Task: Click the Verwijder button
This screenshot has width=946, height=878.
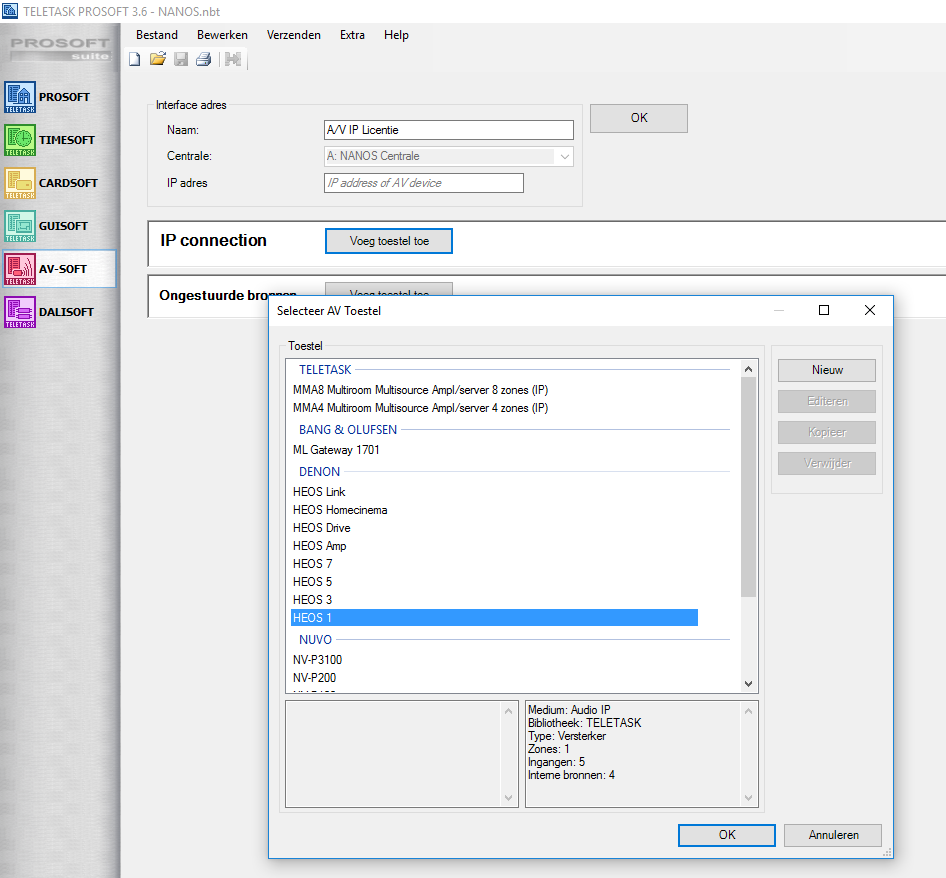Action: (827, 463)
